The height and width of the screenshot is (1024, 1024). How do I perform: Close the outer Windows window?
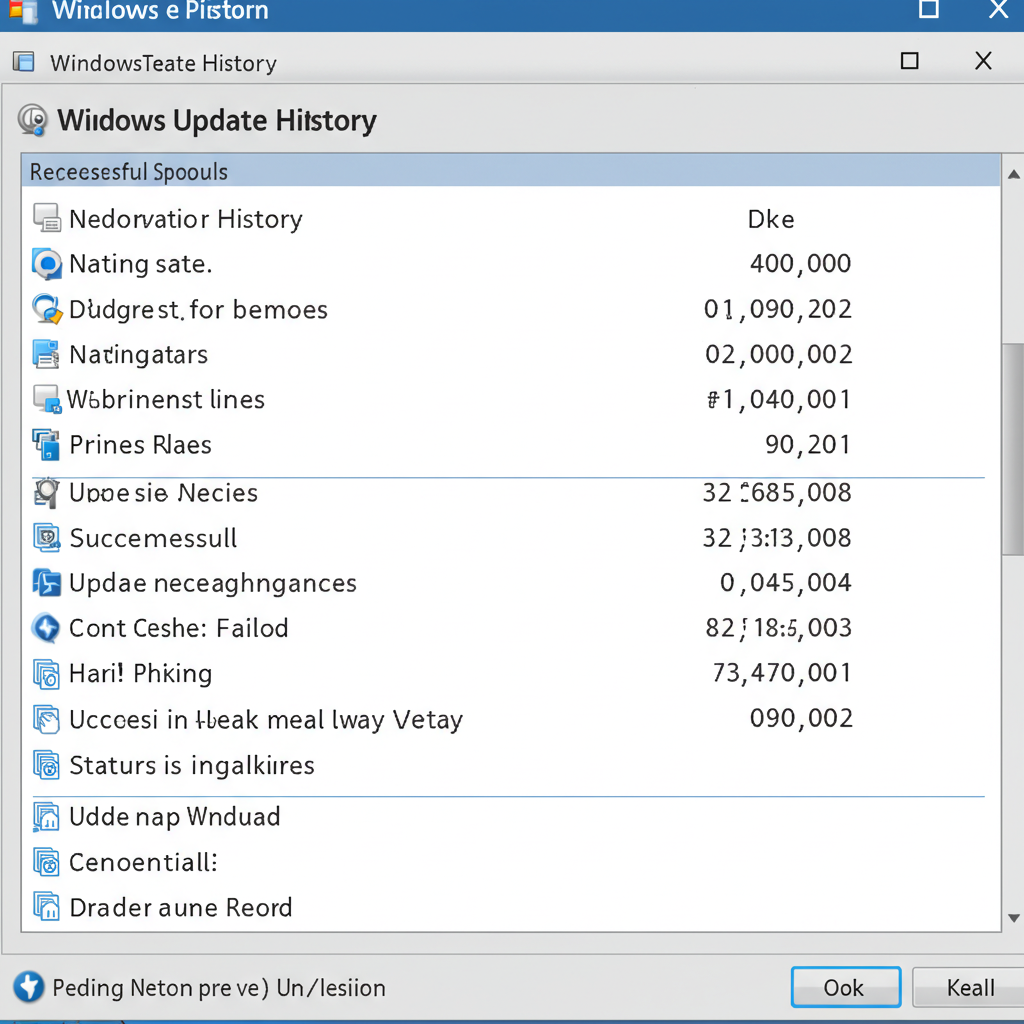(x=999, y=9)
